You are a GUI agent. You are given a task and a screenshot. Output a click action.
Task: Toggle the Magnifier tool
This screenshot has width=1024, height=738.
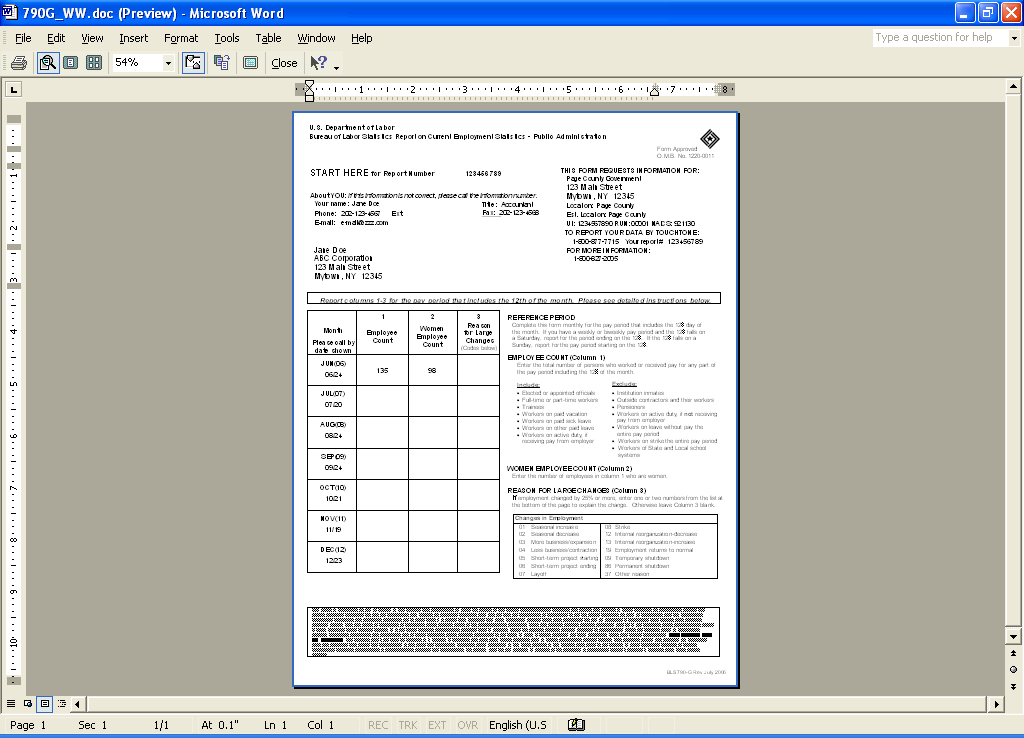[x=47, y=63]
